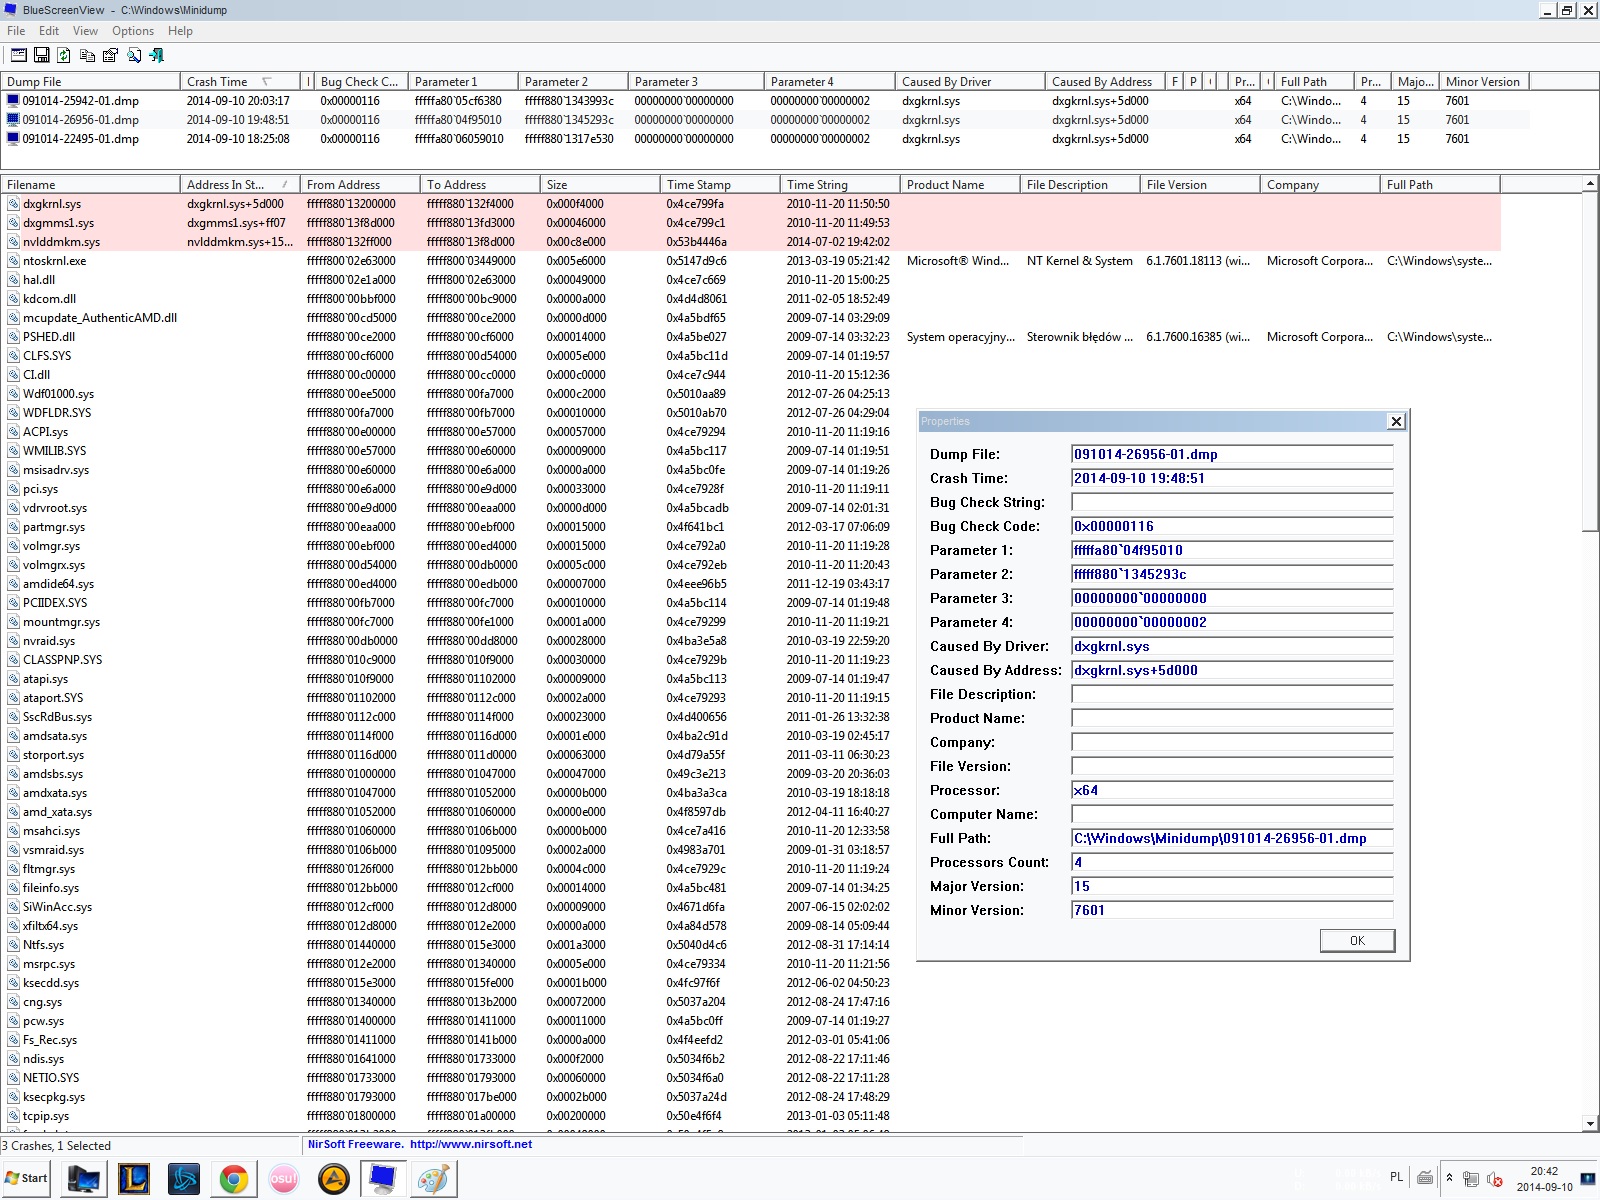Click OK in the Properties dialog
This screenshot has height=1200, width=1600.
tap(1357, 940)
